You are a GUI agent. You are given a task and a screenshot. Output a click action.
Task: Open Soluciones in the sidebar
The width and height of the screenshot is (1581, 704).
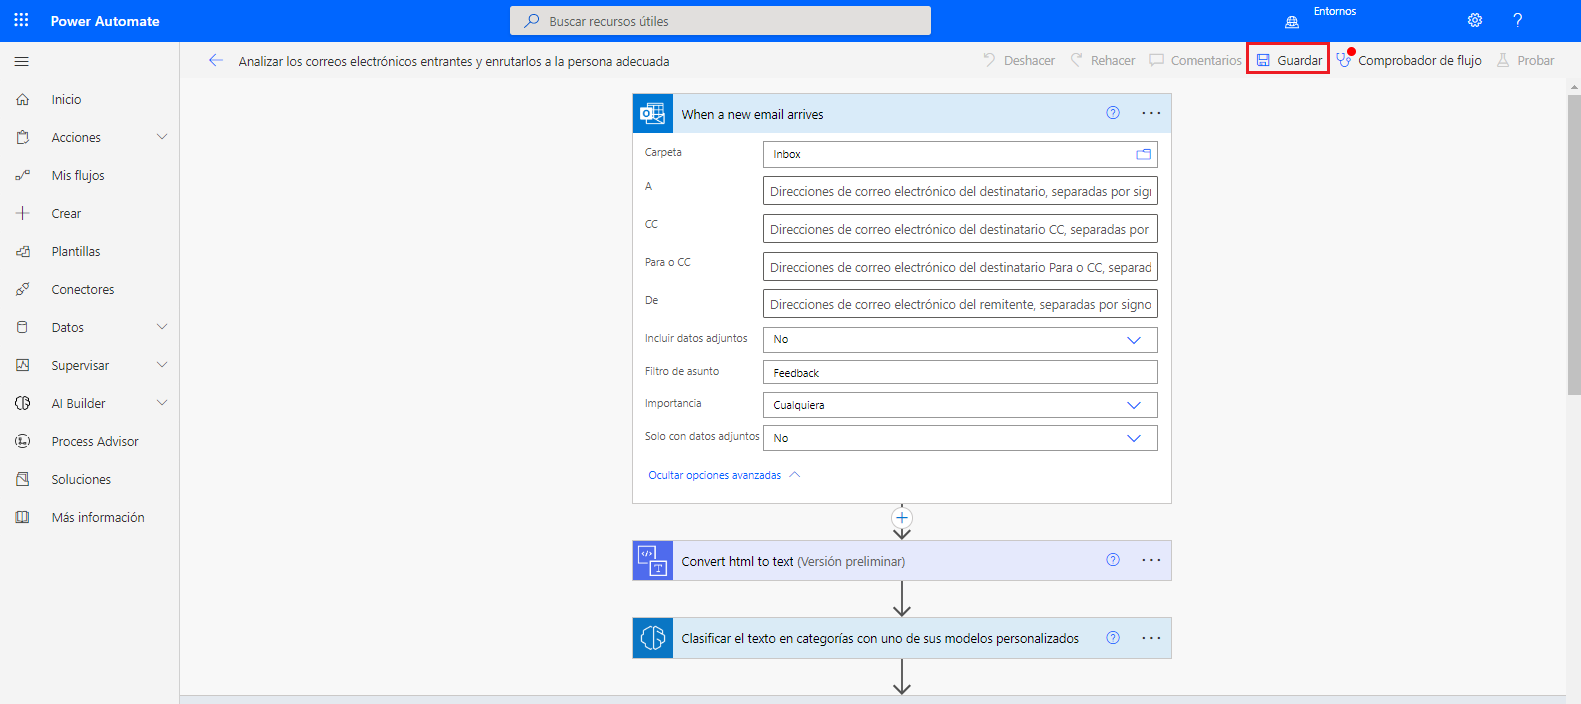[x=81, y=479]
